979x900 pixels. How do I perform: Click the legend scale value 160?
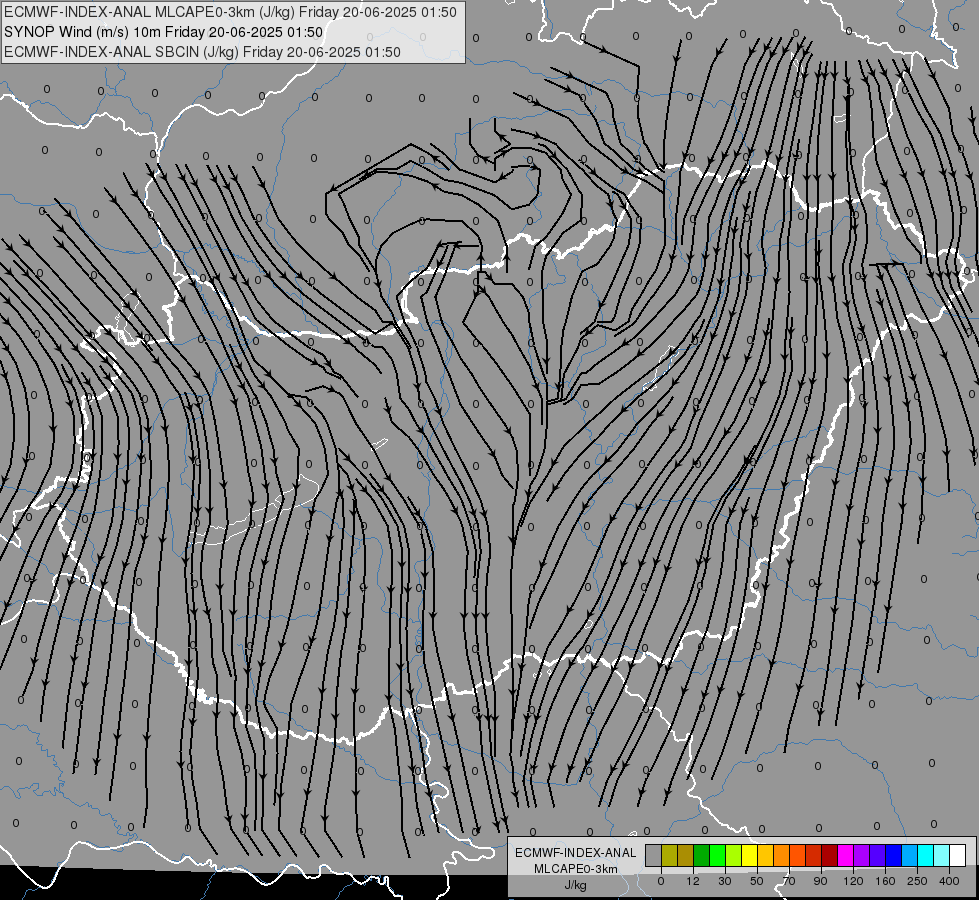[x=885, y=881]
